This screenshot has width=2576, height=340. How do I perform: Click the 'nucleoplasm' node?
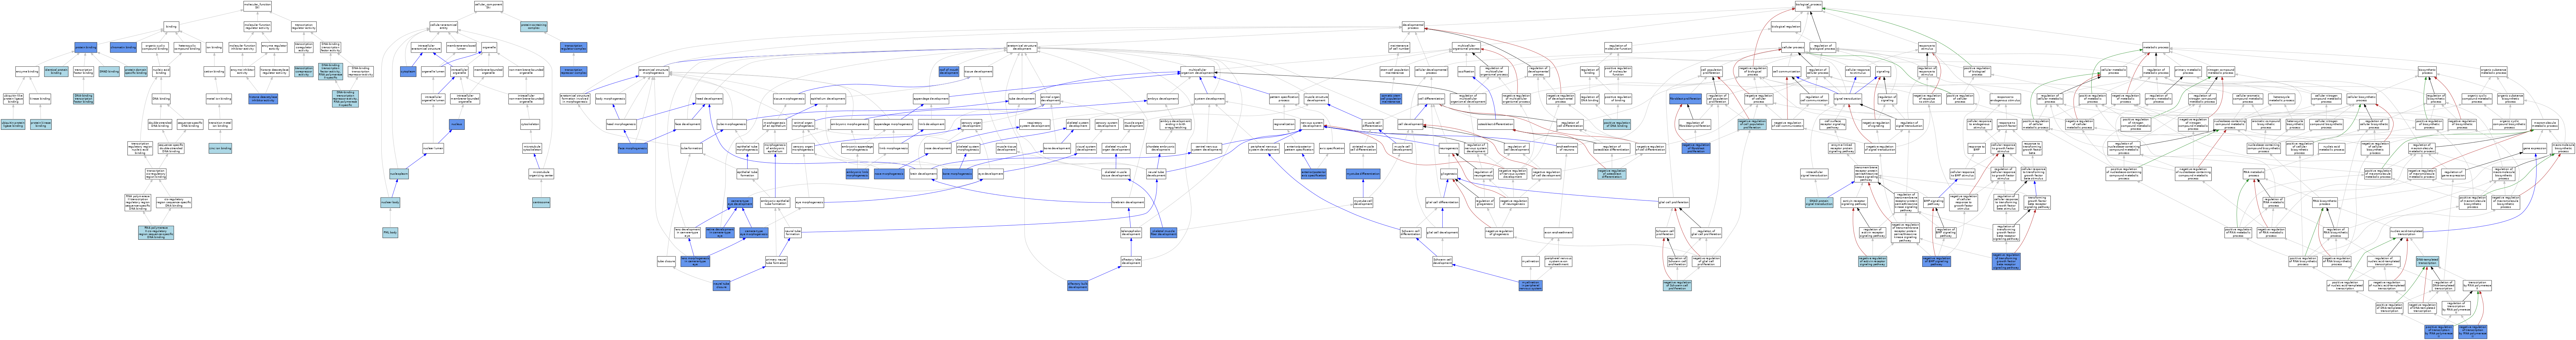[399, 174]
